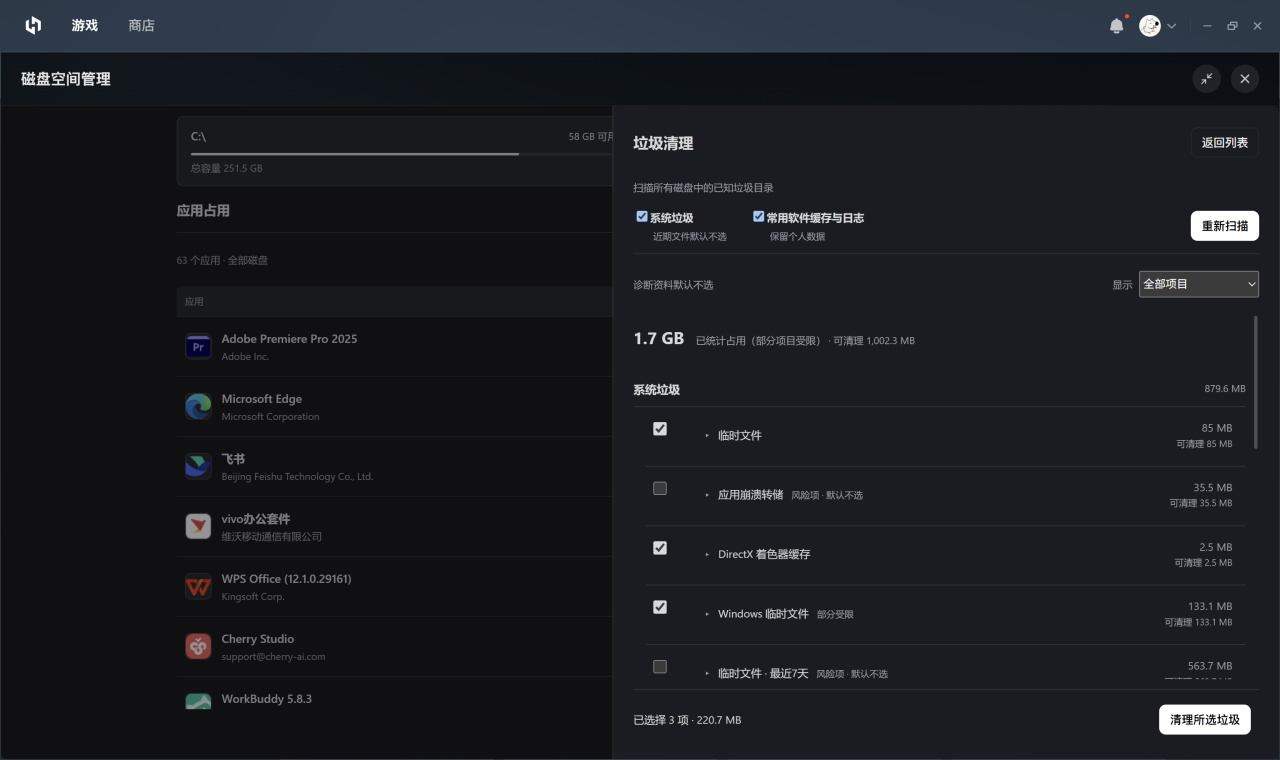Click the 系统垃圾 section heading
The image size is (1280, 760).
click(657, 390)
